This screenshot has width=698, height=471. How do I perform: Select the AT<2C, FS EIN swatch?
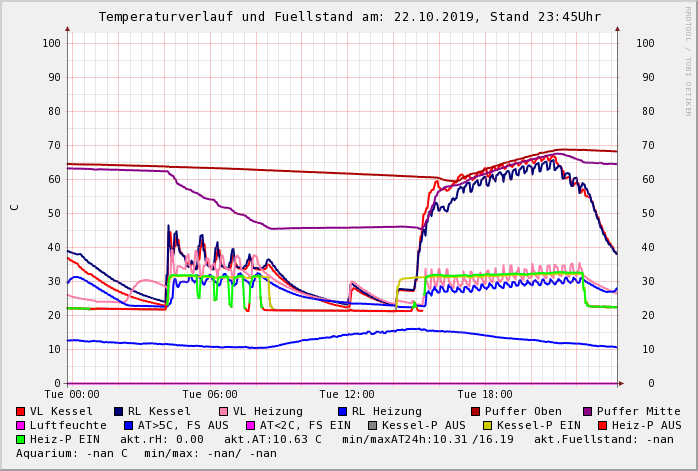click(x=251, y=425)
